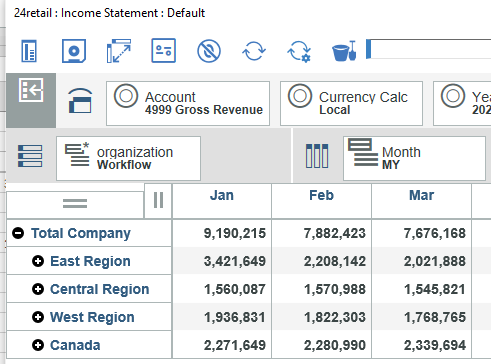The image size is (491, 364).
Task: Click the set editor list icon in toolbar
Action: (29, 51)
